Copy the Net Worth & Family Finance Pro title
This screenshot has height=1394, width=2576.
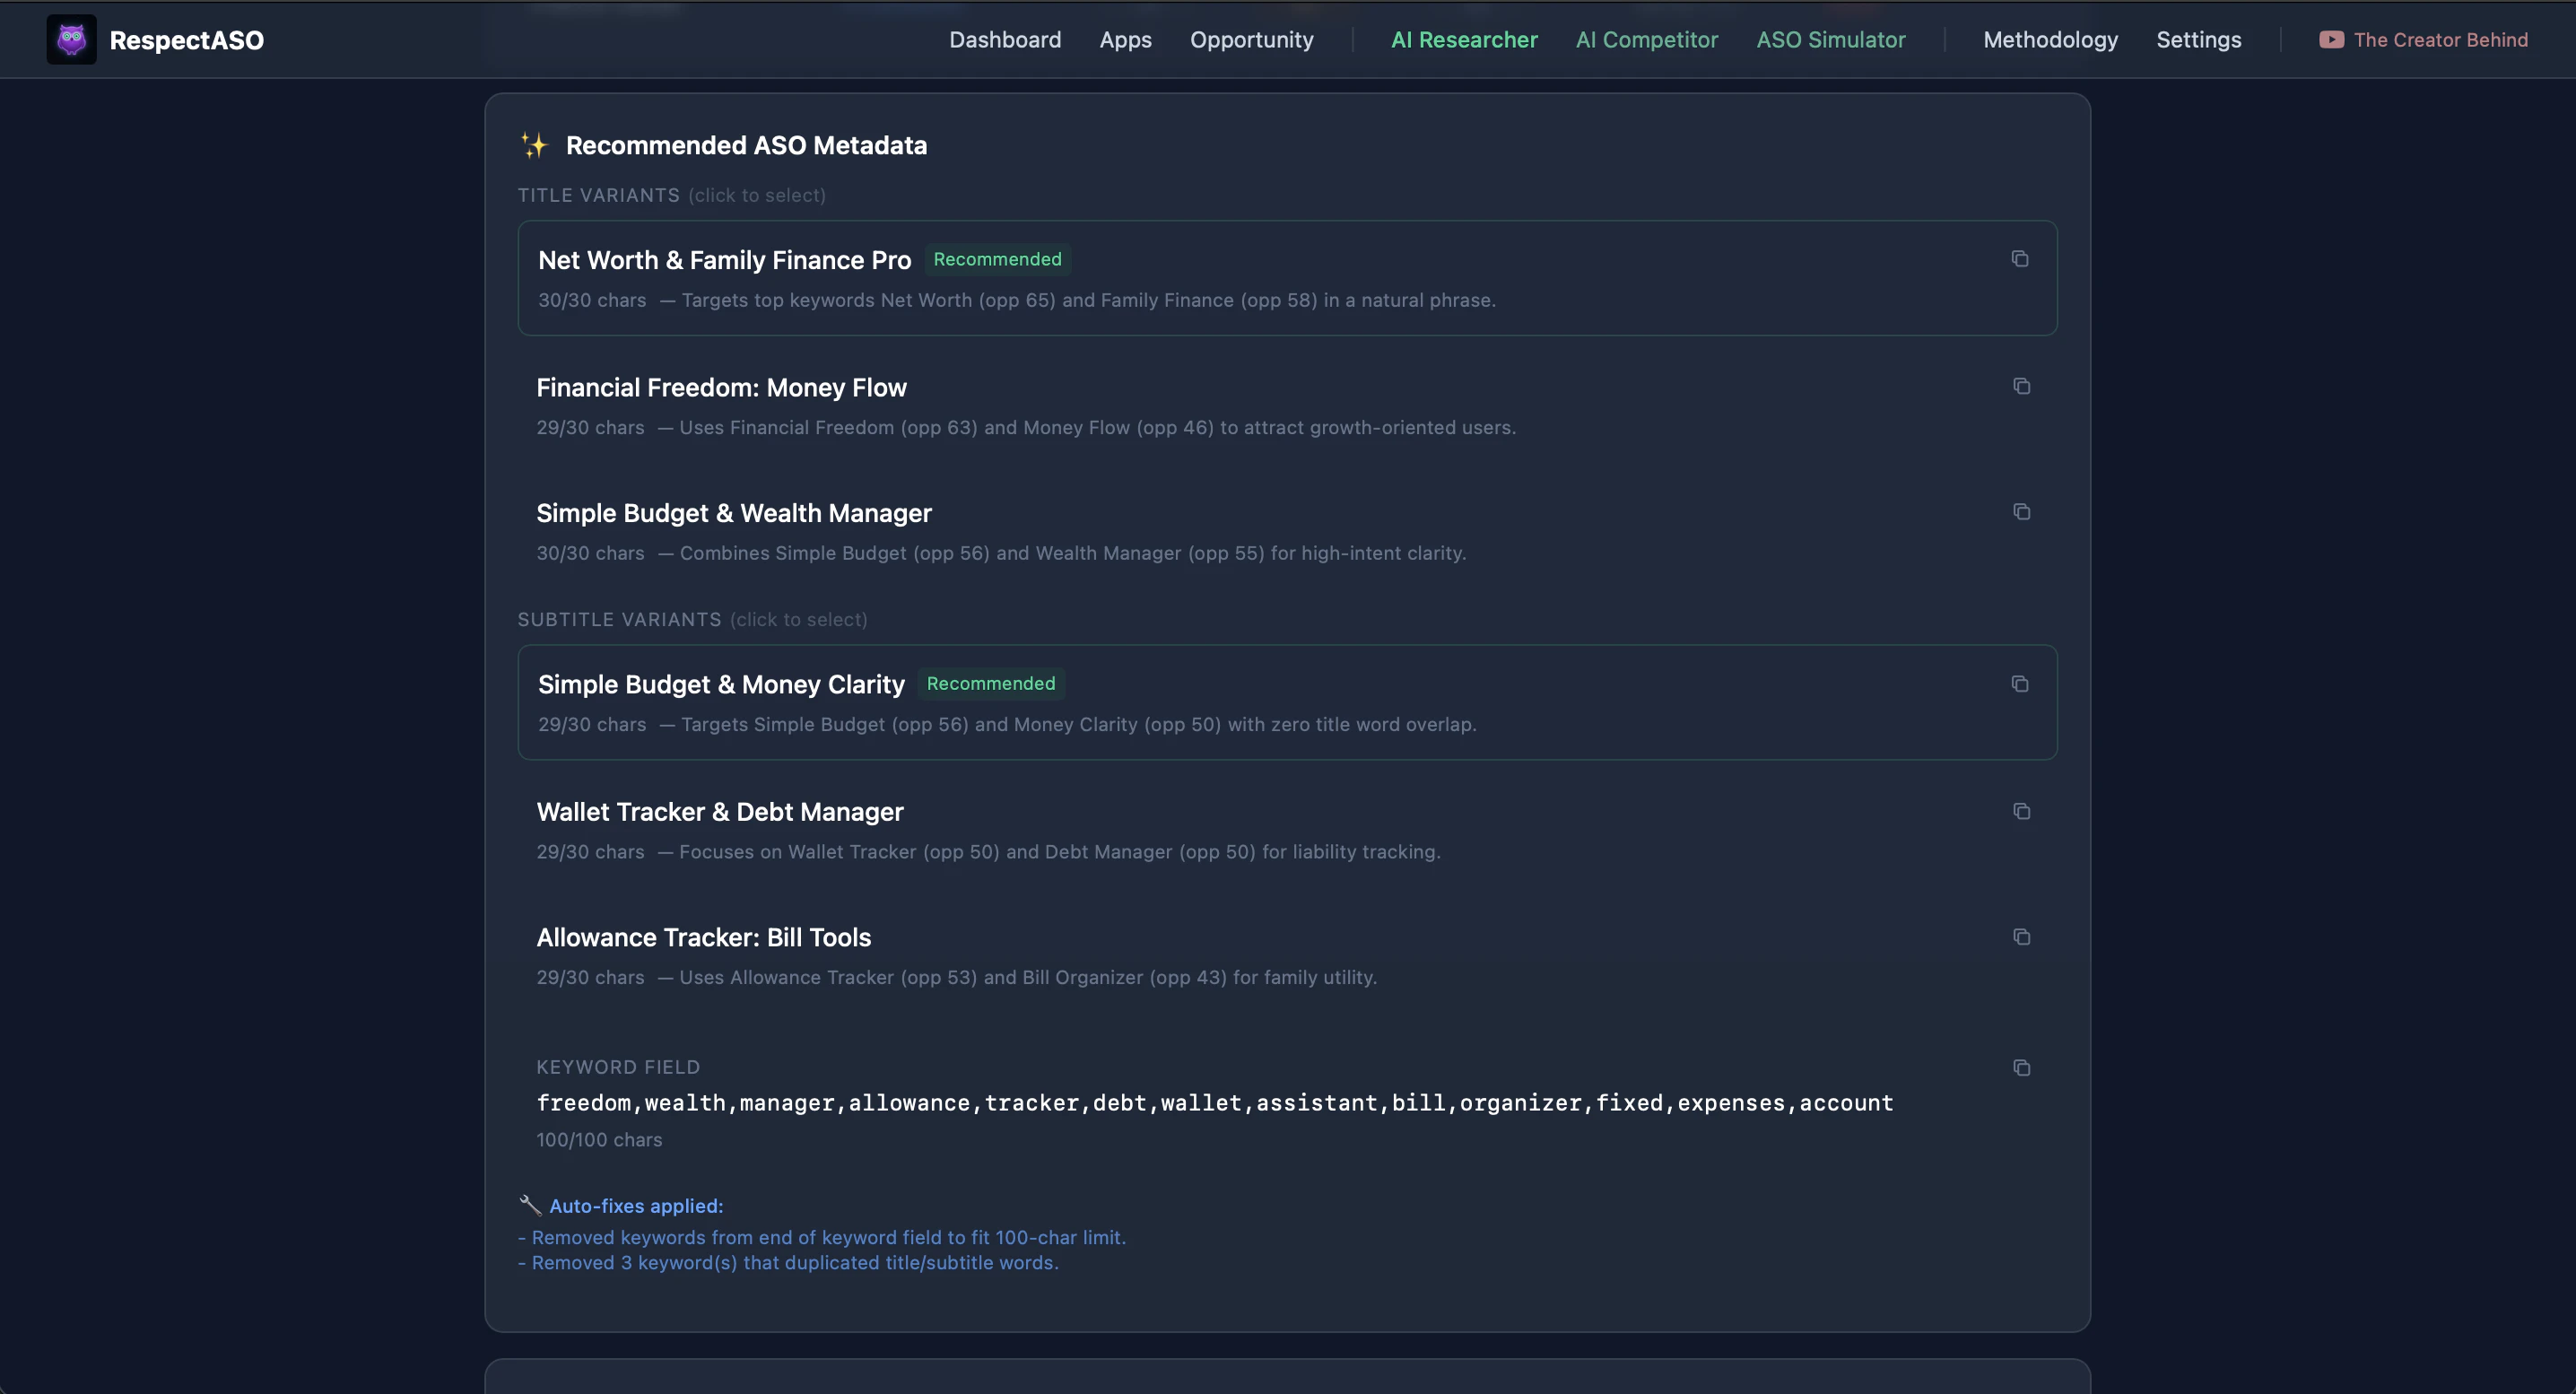[2019, 259]
